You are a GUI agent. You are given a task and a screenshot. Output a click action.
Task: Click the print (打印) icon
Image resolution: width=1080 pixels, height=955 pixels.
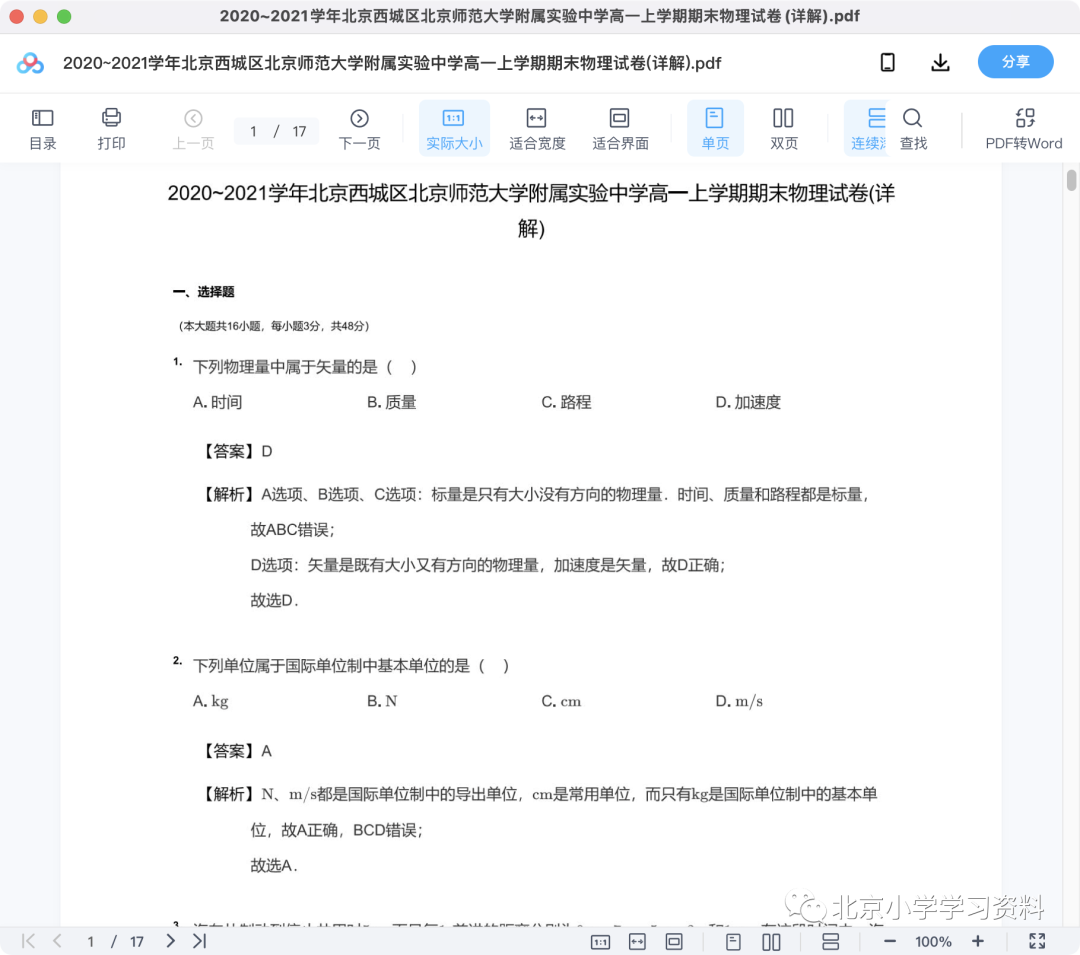(111, 129)
